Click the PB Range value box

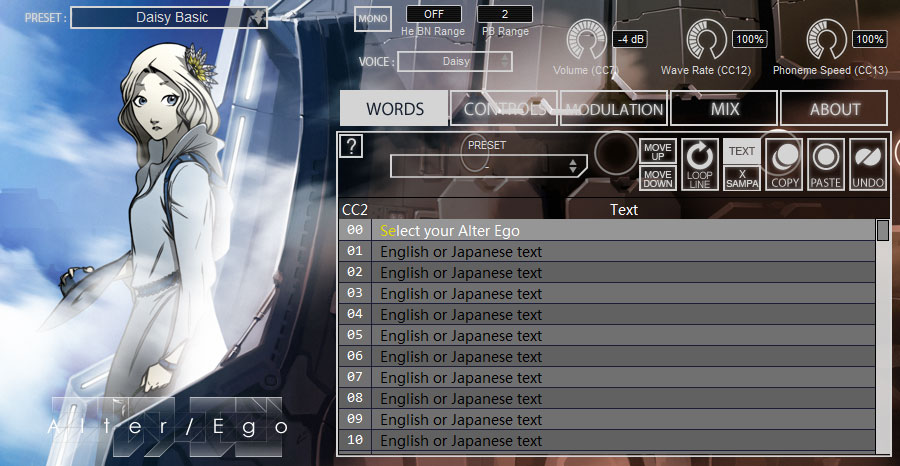tap(505, 14)
